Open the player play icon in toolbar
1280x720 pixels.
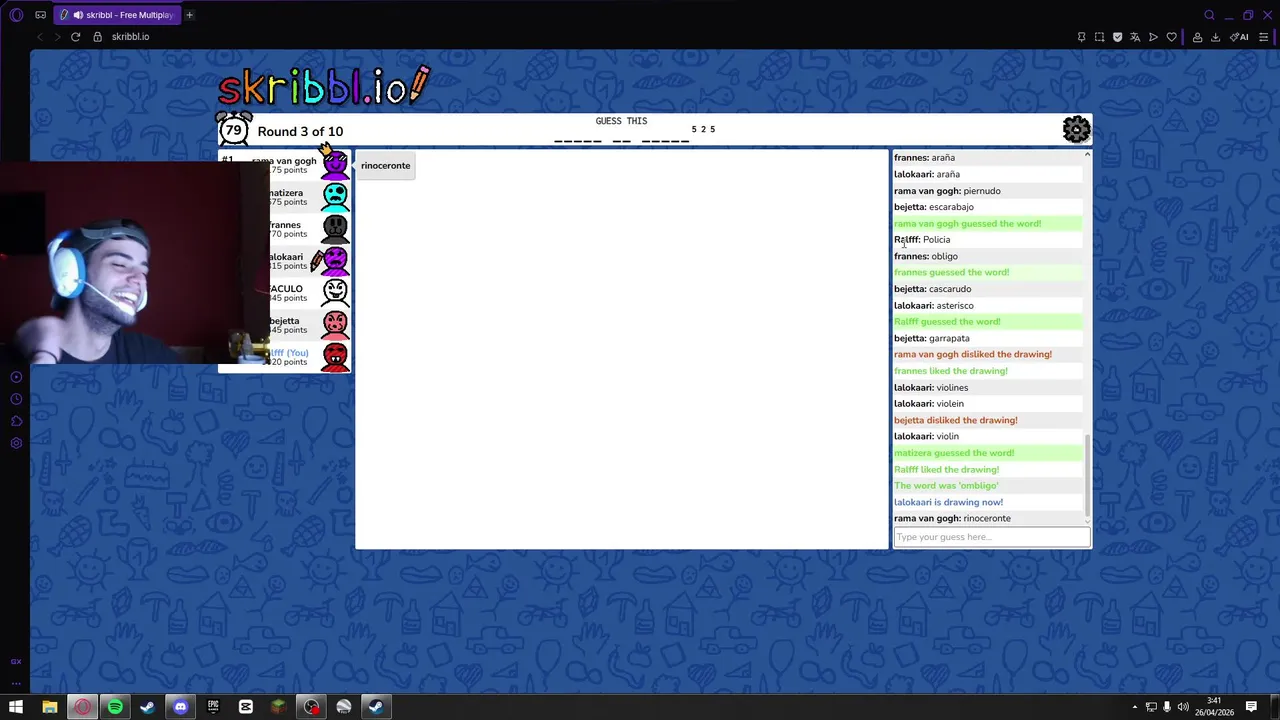[1153, 37]
